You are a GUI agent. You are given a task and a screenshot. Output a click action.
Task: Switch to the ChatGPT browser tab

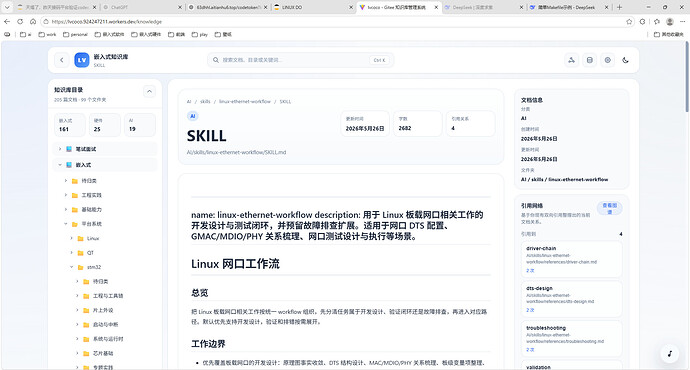141,7
